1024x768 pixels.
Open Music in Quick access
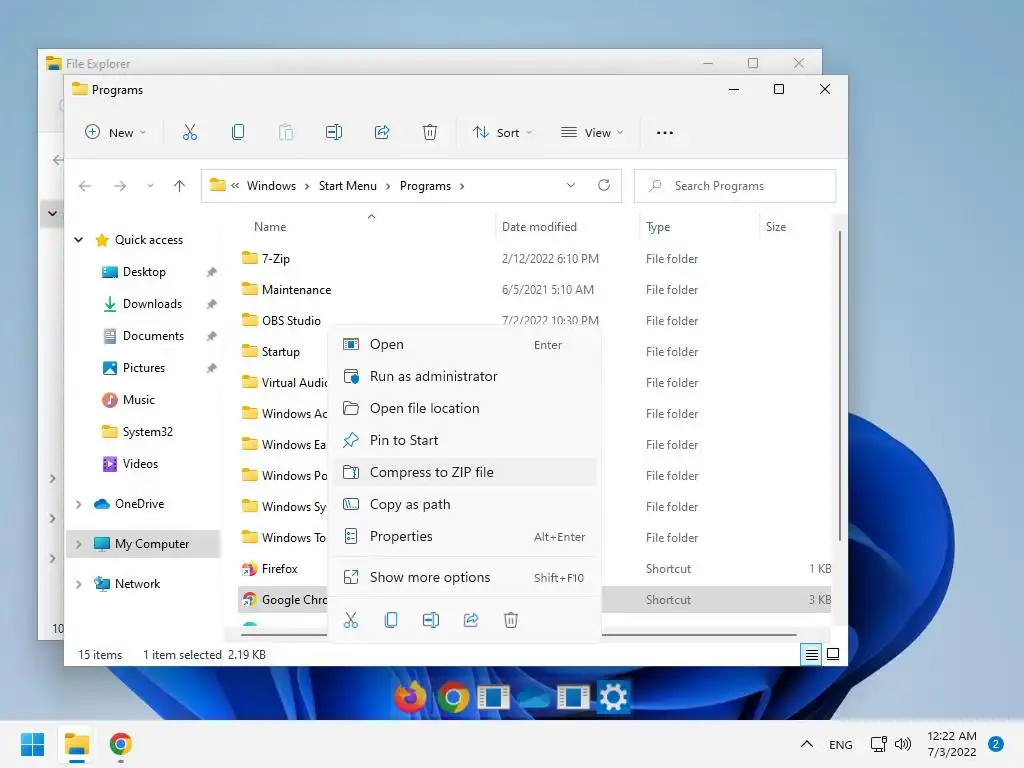point(138,400)
